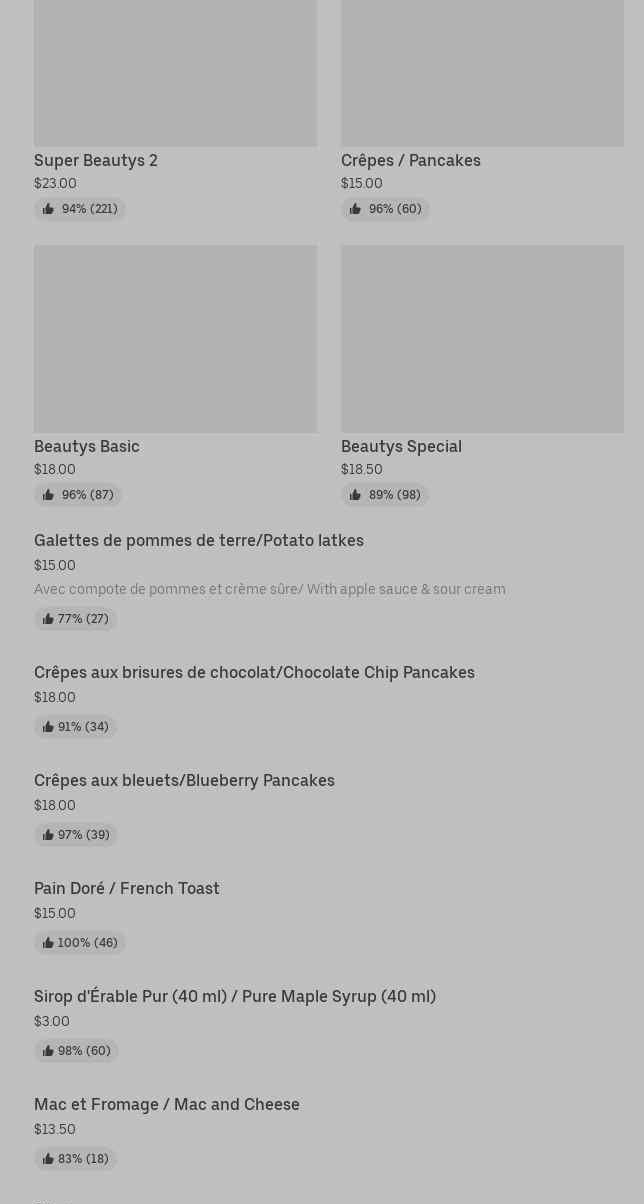Open the Beautys Special item photo

click(482, 339)
